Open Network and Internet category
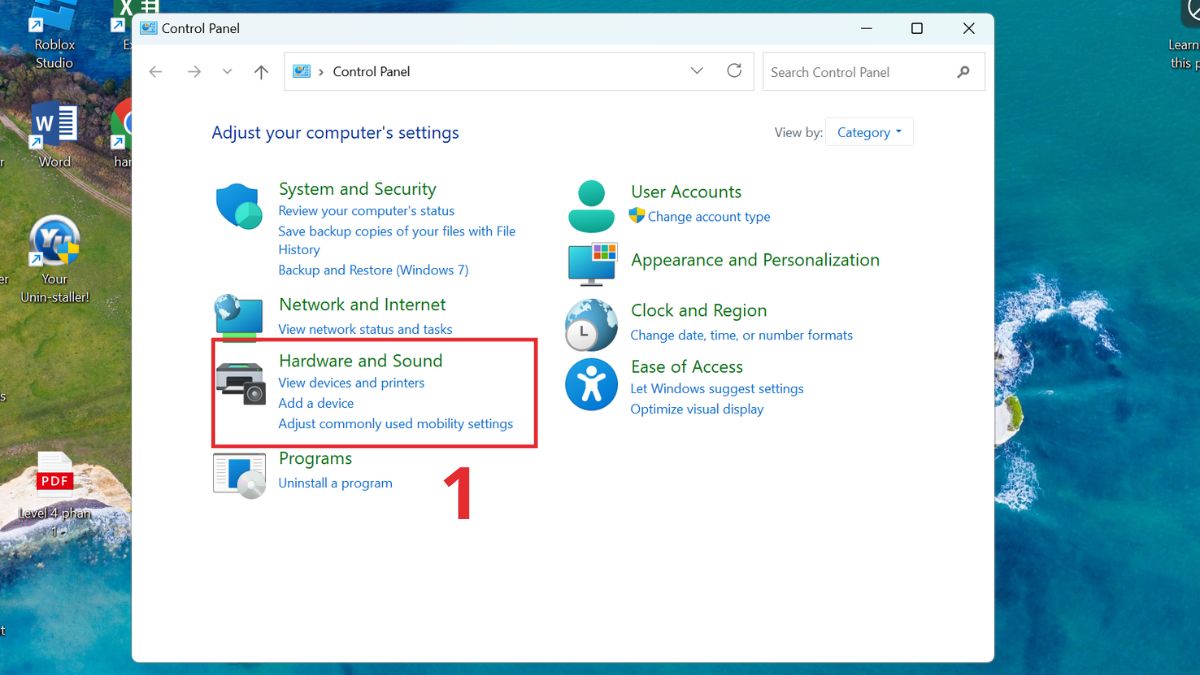Screen dimensions: 1200x675 coord(362,304)
